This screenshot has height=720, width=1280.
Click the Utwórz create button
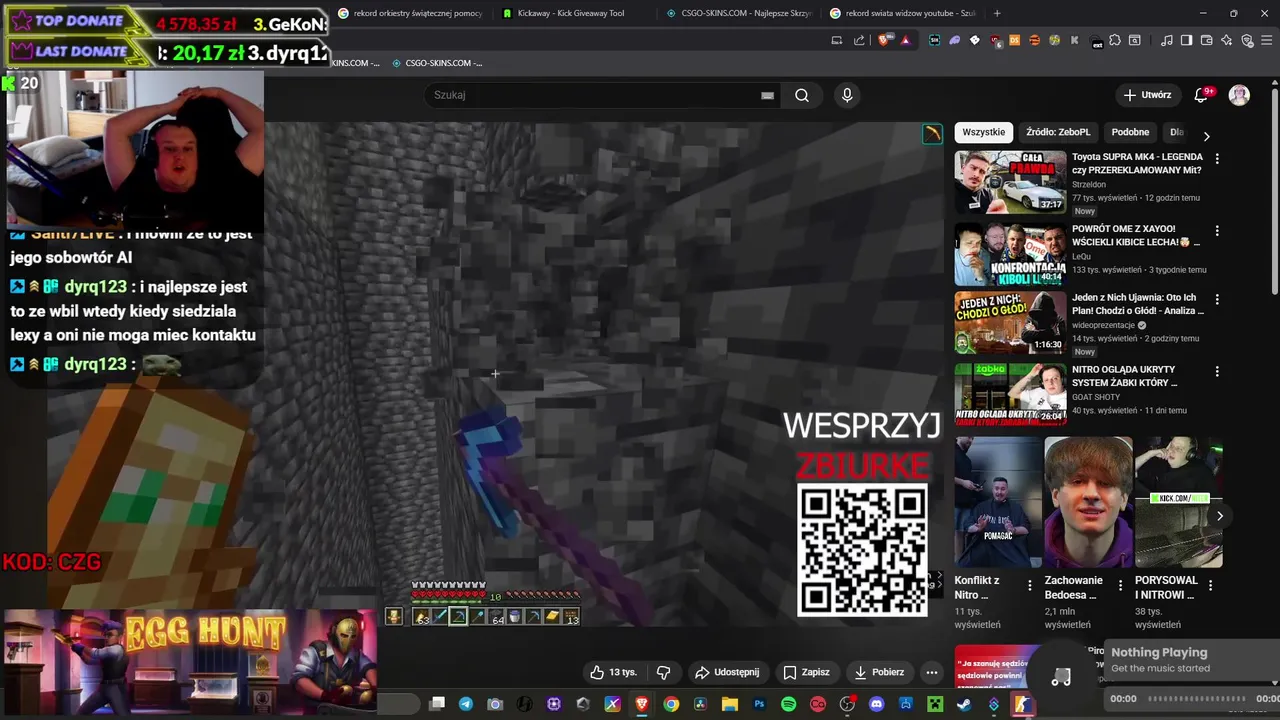[x=1147, y=95]
